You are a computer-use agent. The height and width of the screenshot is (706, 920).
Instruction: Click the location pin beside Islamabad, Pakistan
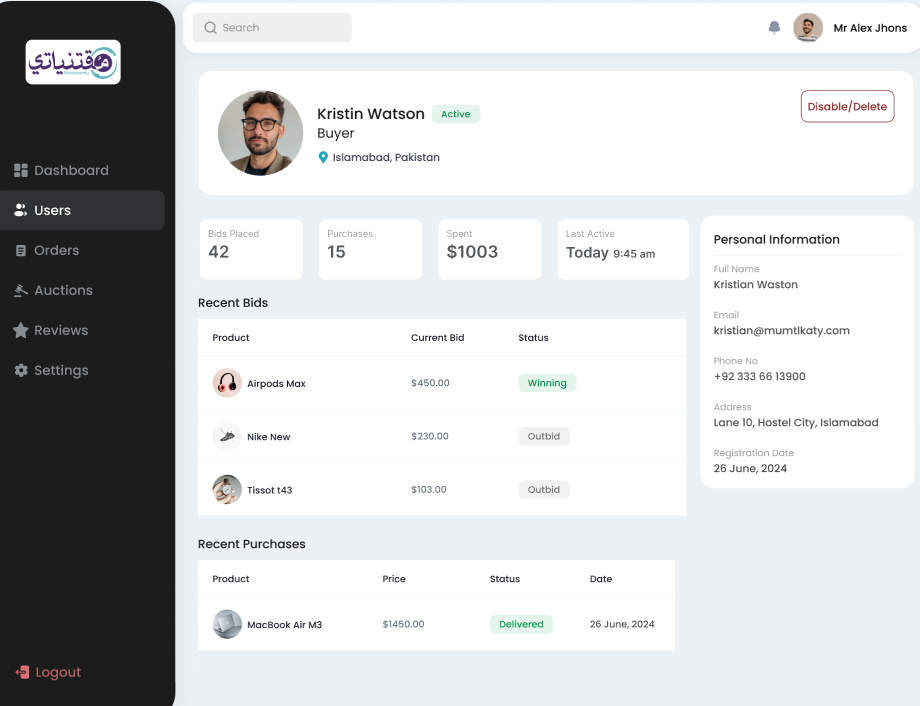tap(323, 157)
